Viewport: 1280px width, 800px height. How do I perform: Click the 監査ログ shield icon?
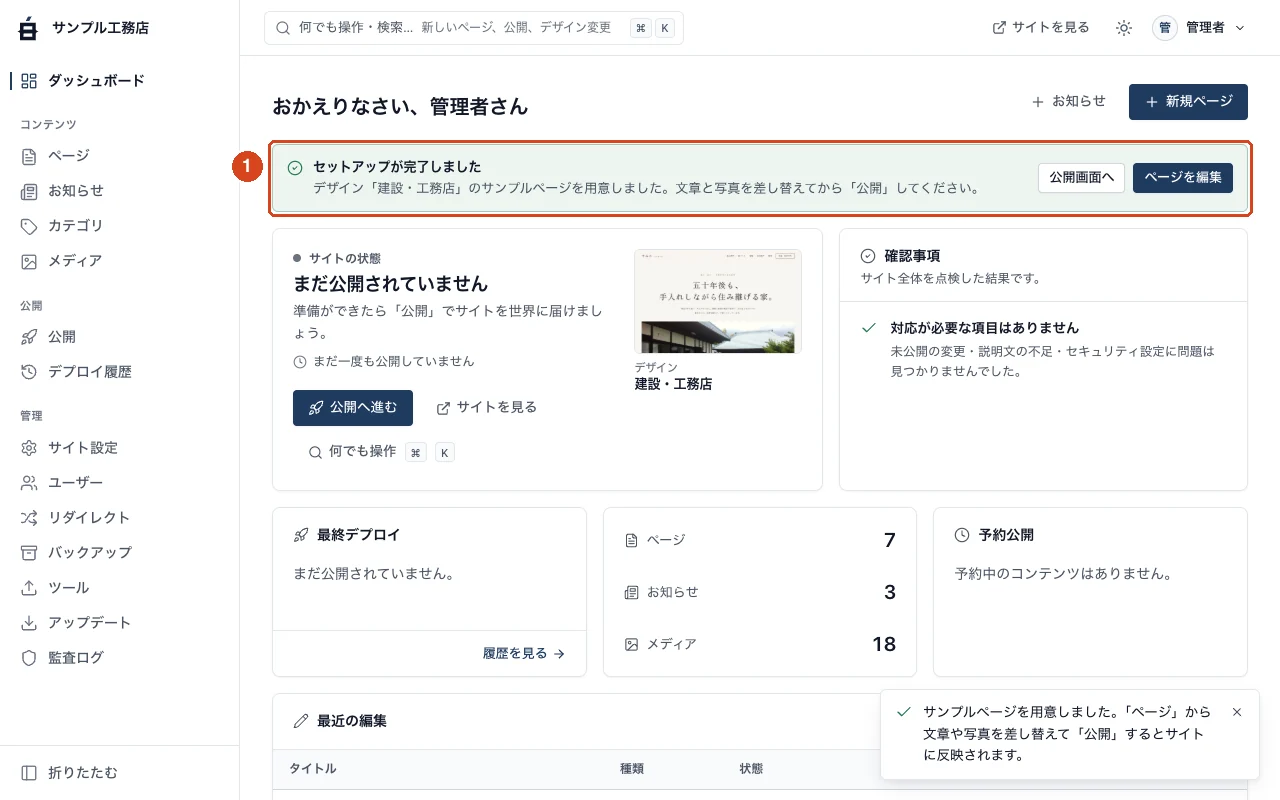(29, 658)
